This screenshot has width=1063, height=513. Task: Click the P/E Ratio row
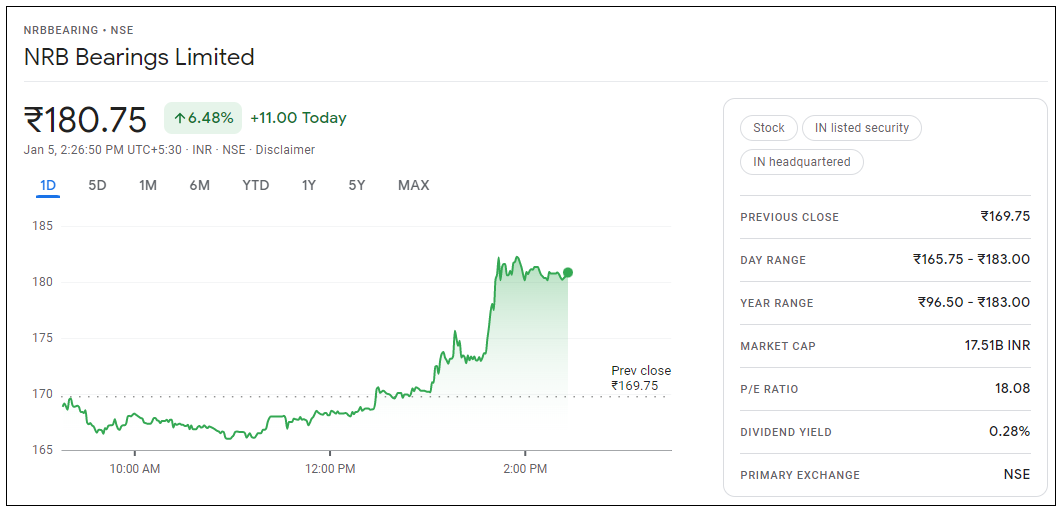coord(885,389)
